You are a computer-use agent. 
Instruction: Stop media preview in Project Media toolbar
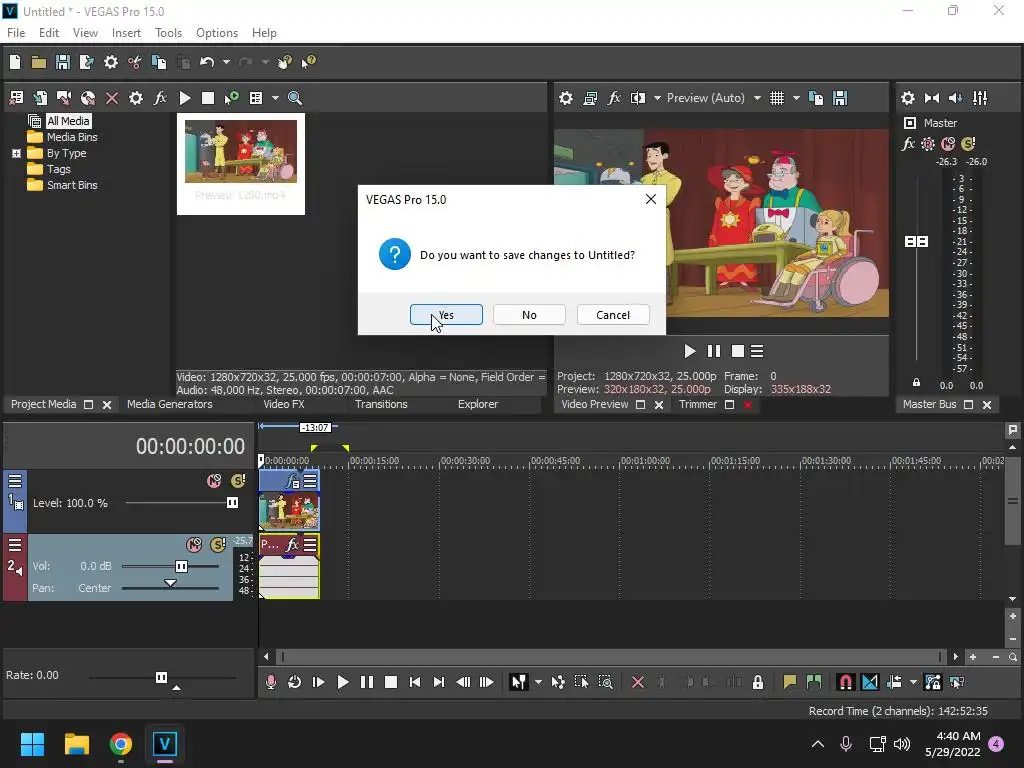pyautogui.click(x=208, y=98)
